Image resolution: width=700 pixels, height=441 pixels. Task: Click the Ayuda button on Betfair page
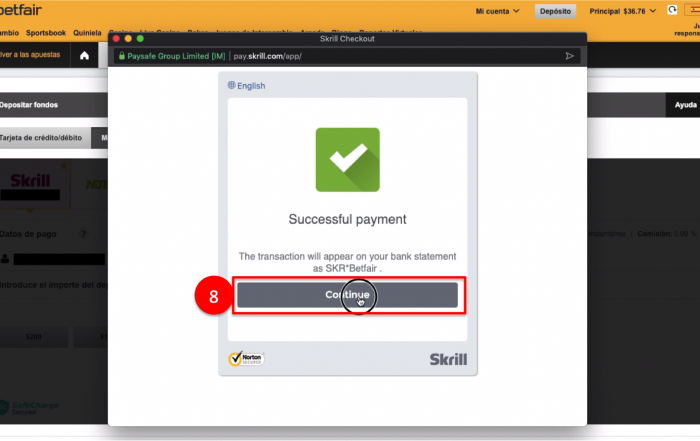click(685, 105)
